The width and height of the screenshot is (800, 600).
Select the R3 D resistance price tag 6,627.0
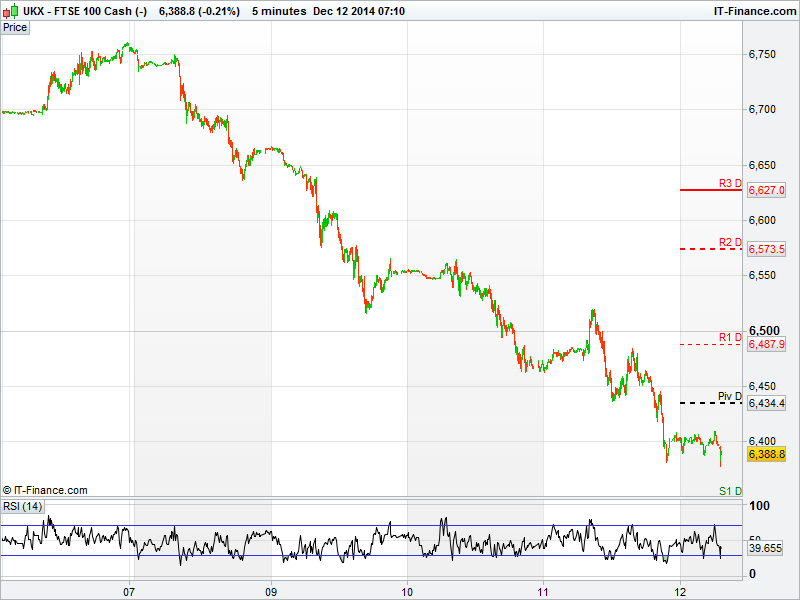pos(767,190)
